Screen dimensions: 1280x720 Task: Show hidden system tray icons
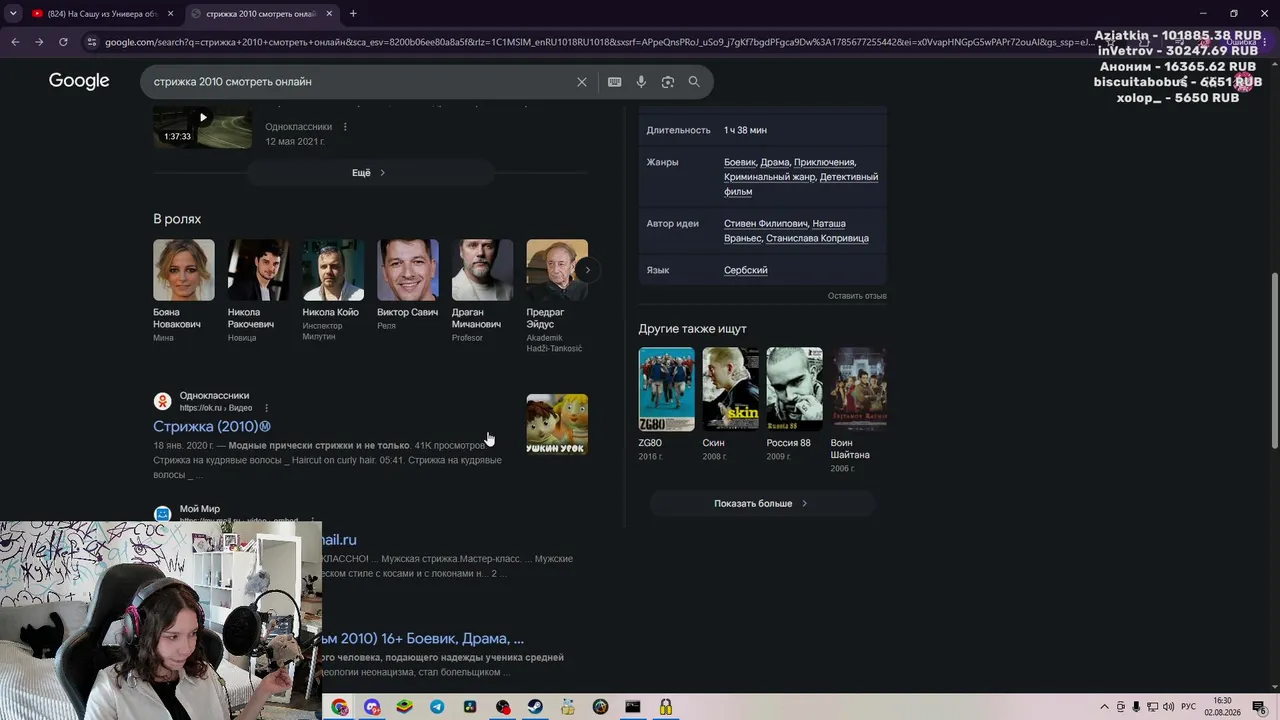[1104, 707]
